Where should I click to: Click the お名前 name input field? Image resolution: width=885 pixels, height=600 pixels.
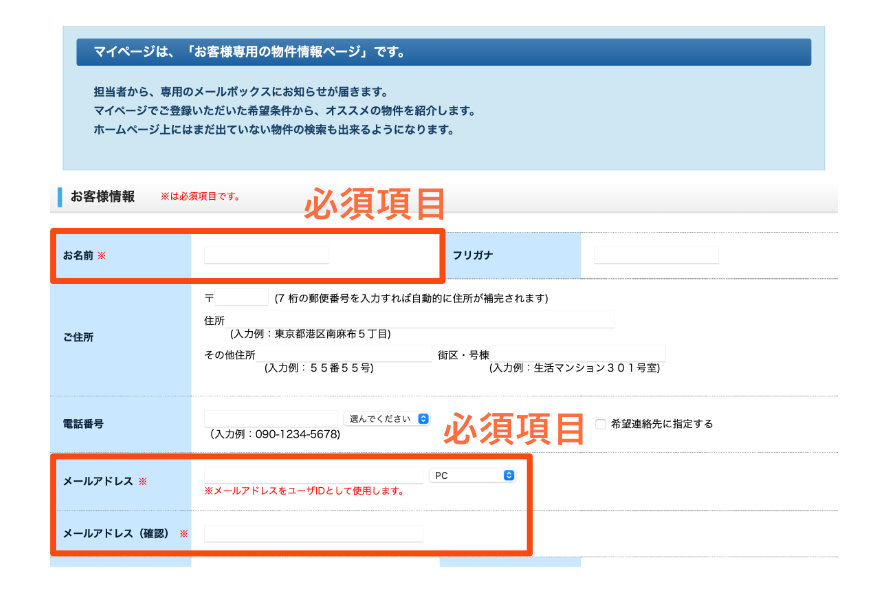266,255
